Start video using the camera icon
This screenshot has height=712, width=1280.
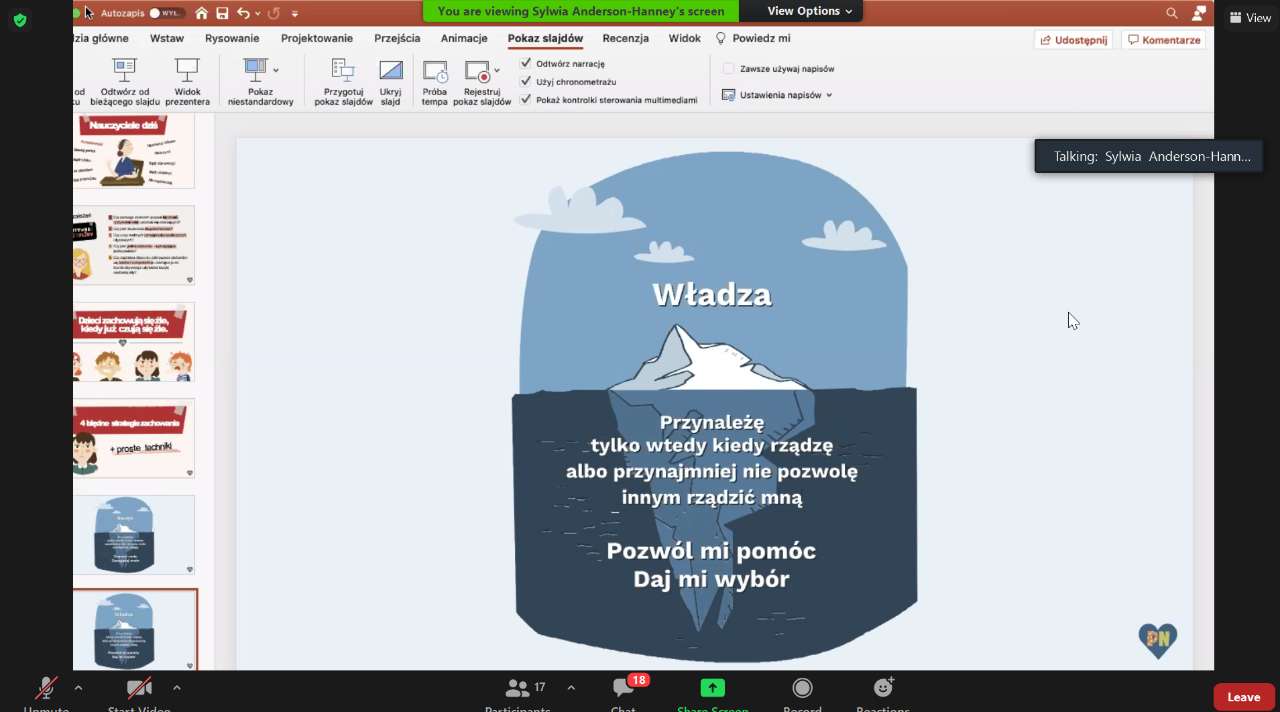click(139, 689)
